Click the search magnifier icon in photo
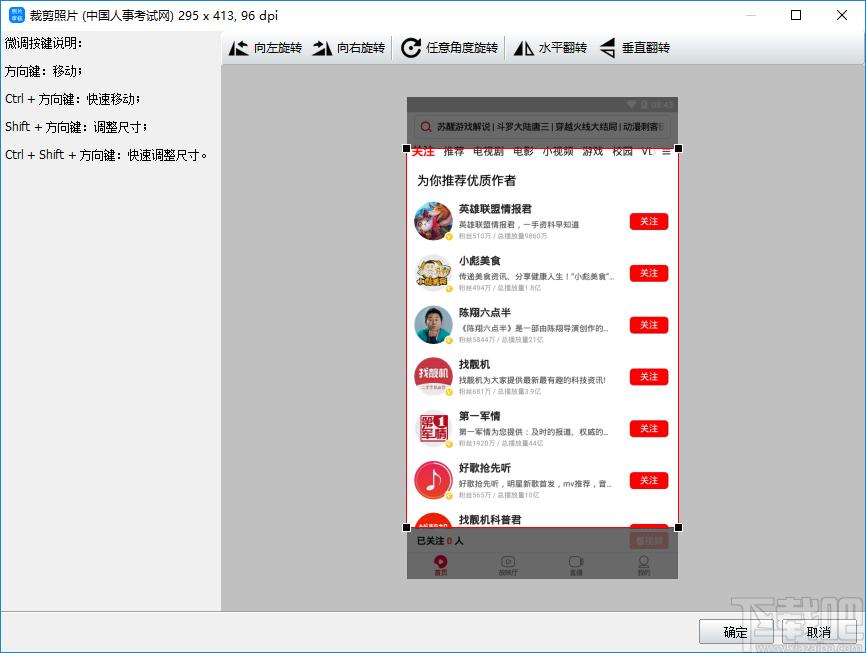The height and width of the screenshot is (653, 866). (425, 127)
